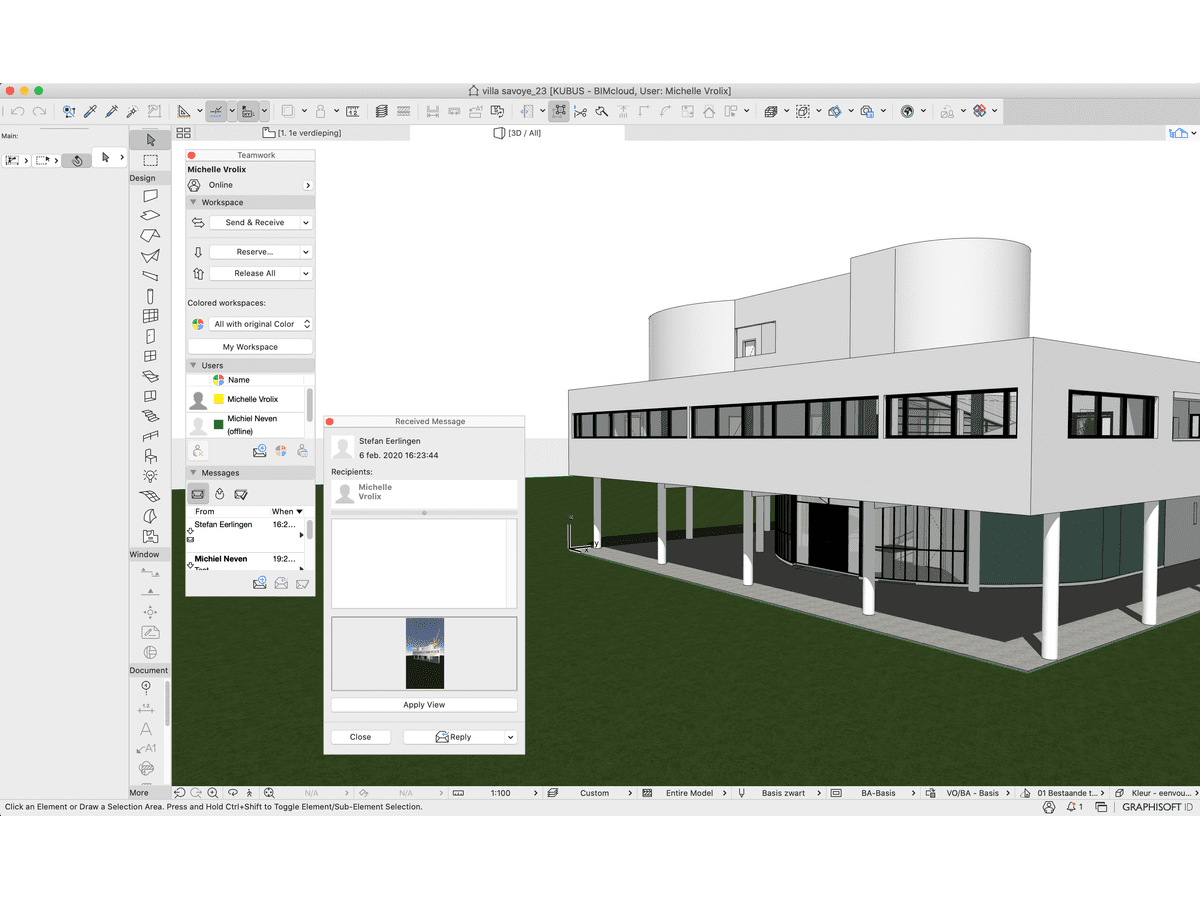Pick the Wall tool in Design
Screen dimensions: 1200x900
coord(150,196)
